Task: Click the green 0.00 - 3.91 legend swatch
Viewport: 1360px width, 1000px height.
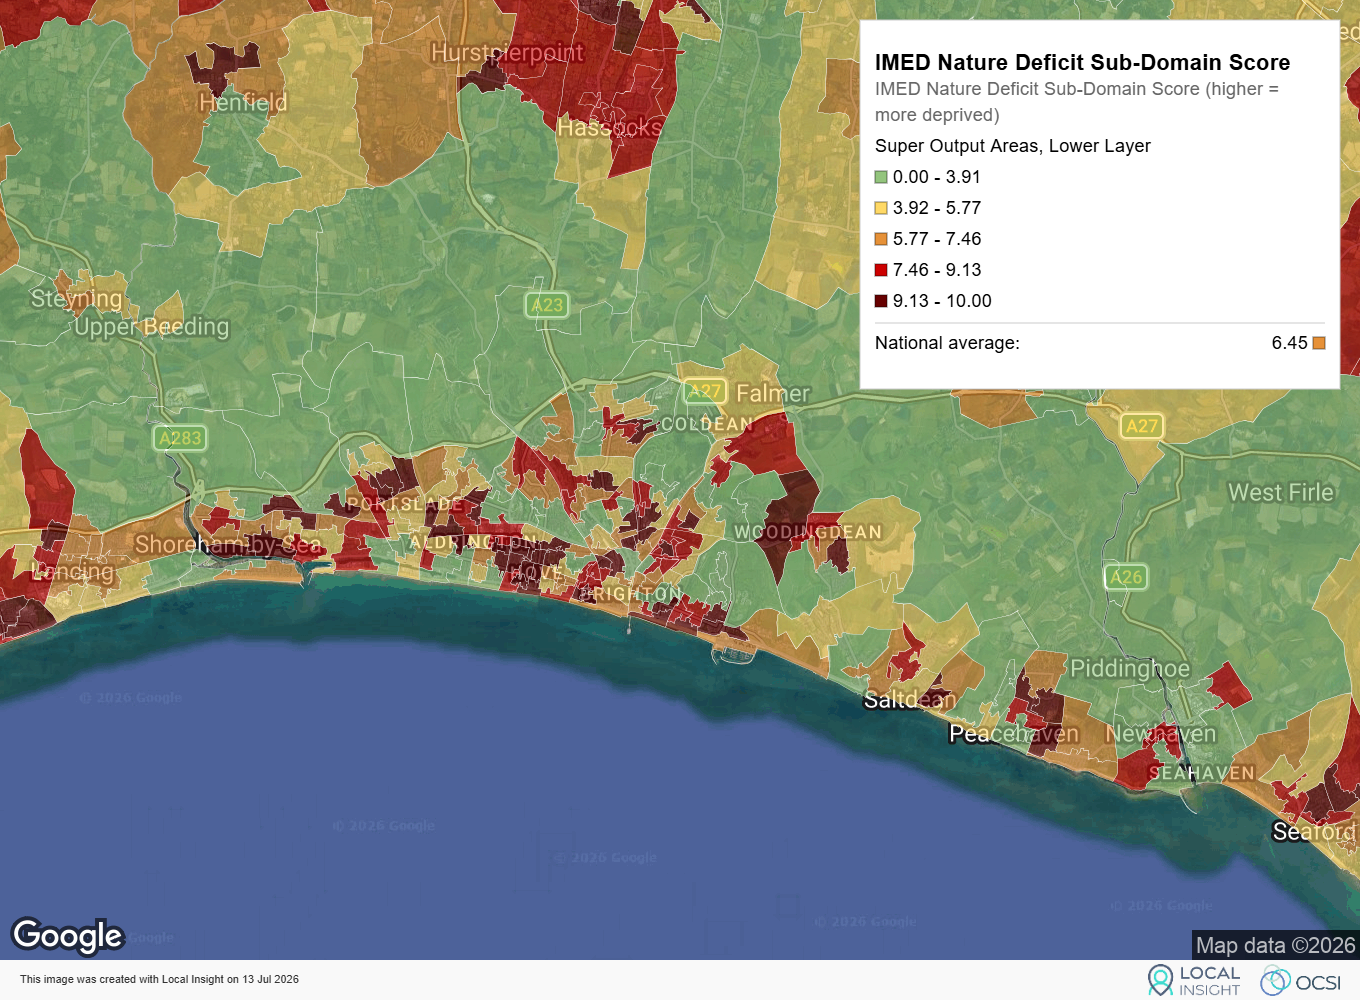Action: [881, 177]
